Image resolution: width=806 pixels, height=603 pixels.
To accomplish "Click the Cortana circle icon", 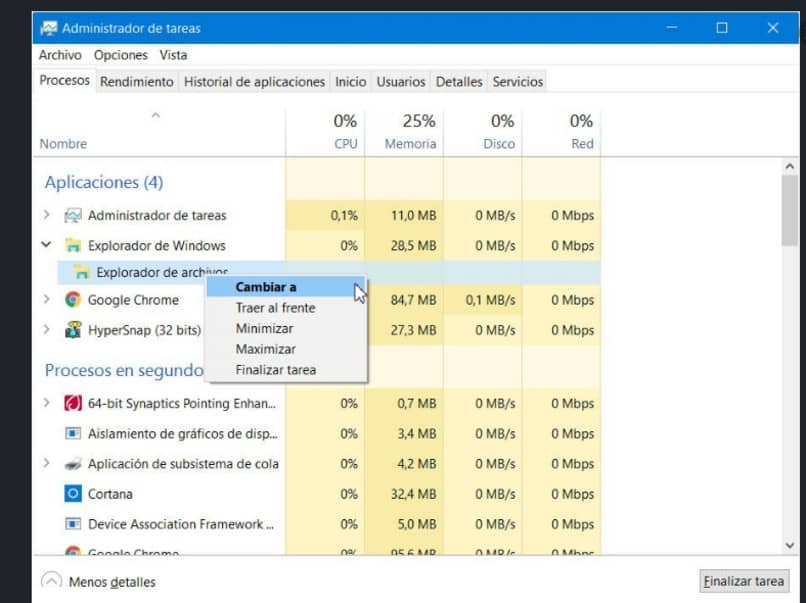I will pos(72,494).
